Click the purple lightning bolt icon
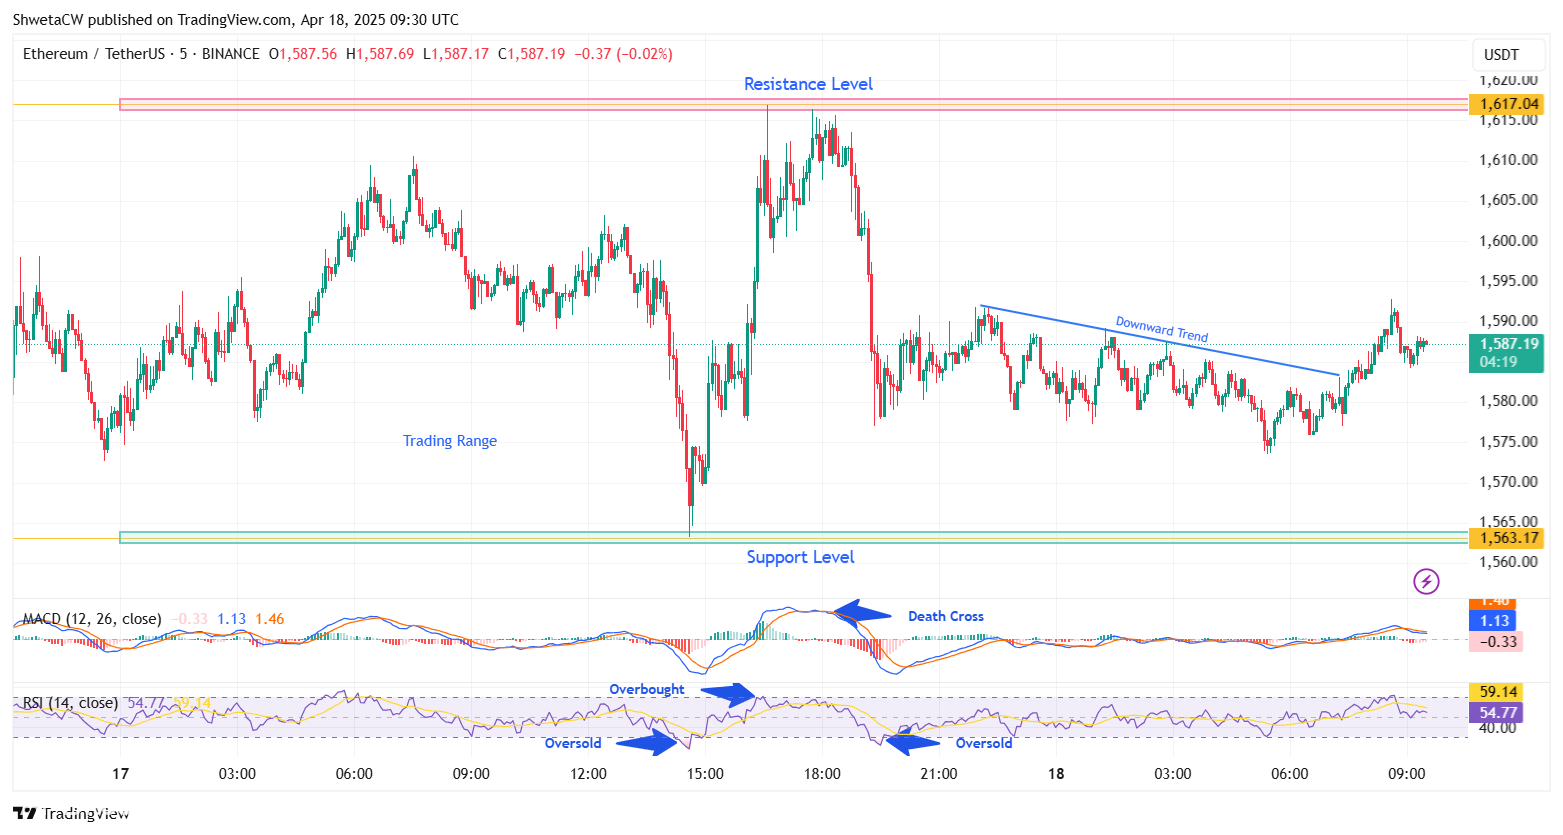1563x835 pixels. pyautogui.click(x=1426, y=581)
